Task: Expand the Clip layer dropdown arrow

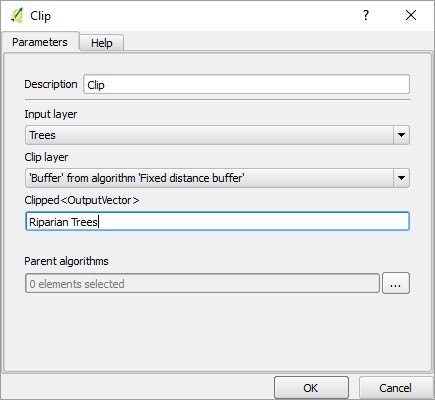Action: click(401, 178)
